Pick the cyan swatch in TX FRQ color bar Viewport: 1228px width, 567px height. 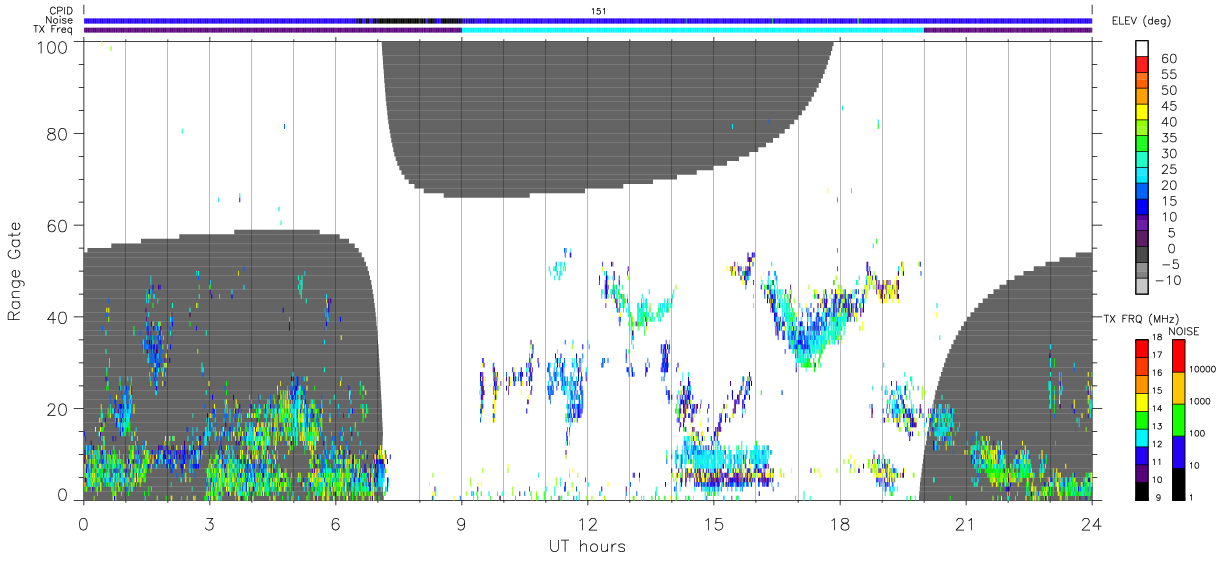pos(1142,437)
